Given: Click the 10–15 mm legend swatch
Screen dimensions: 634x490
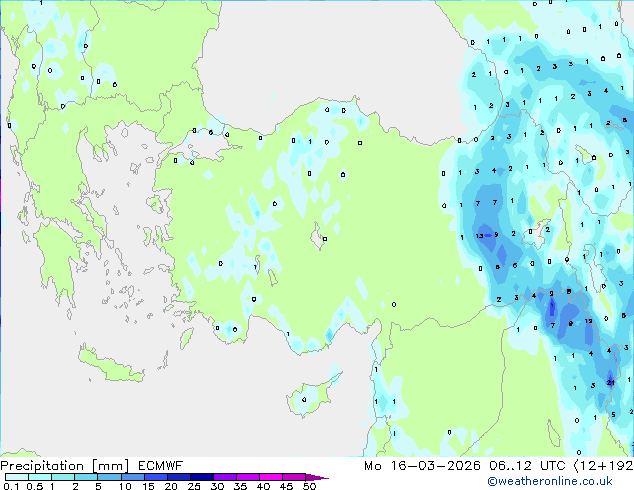Looking at the screenshot, I should (132, 477).
